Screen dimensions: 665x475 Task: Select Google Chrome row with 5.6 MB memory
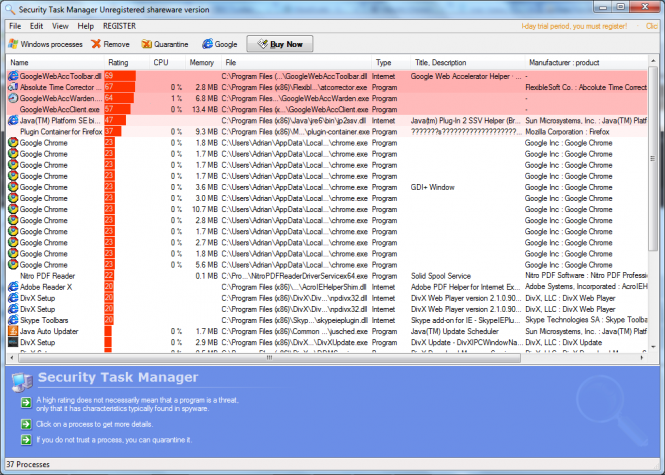[x=327, y=265]
